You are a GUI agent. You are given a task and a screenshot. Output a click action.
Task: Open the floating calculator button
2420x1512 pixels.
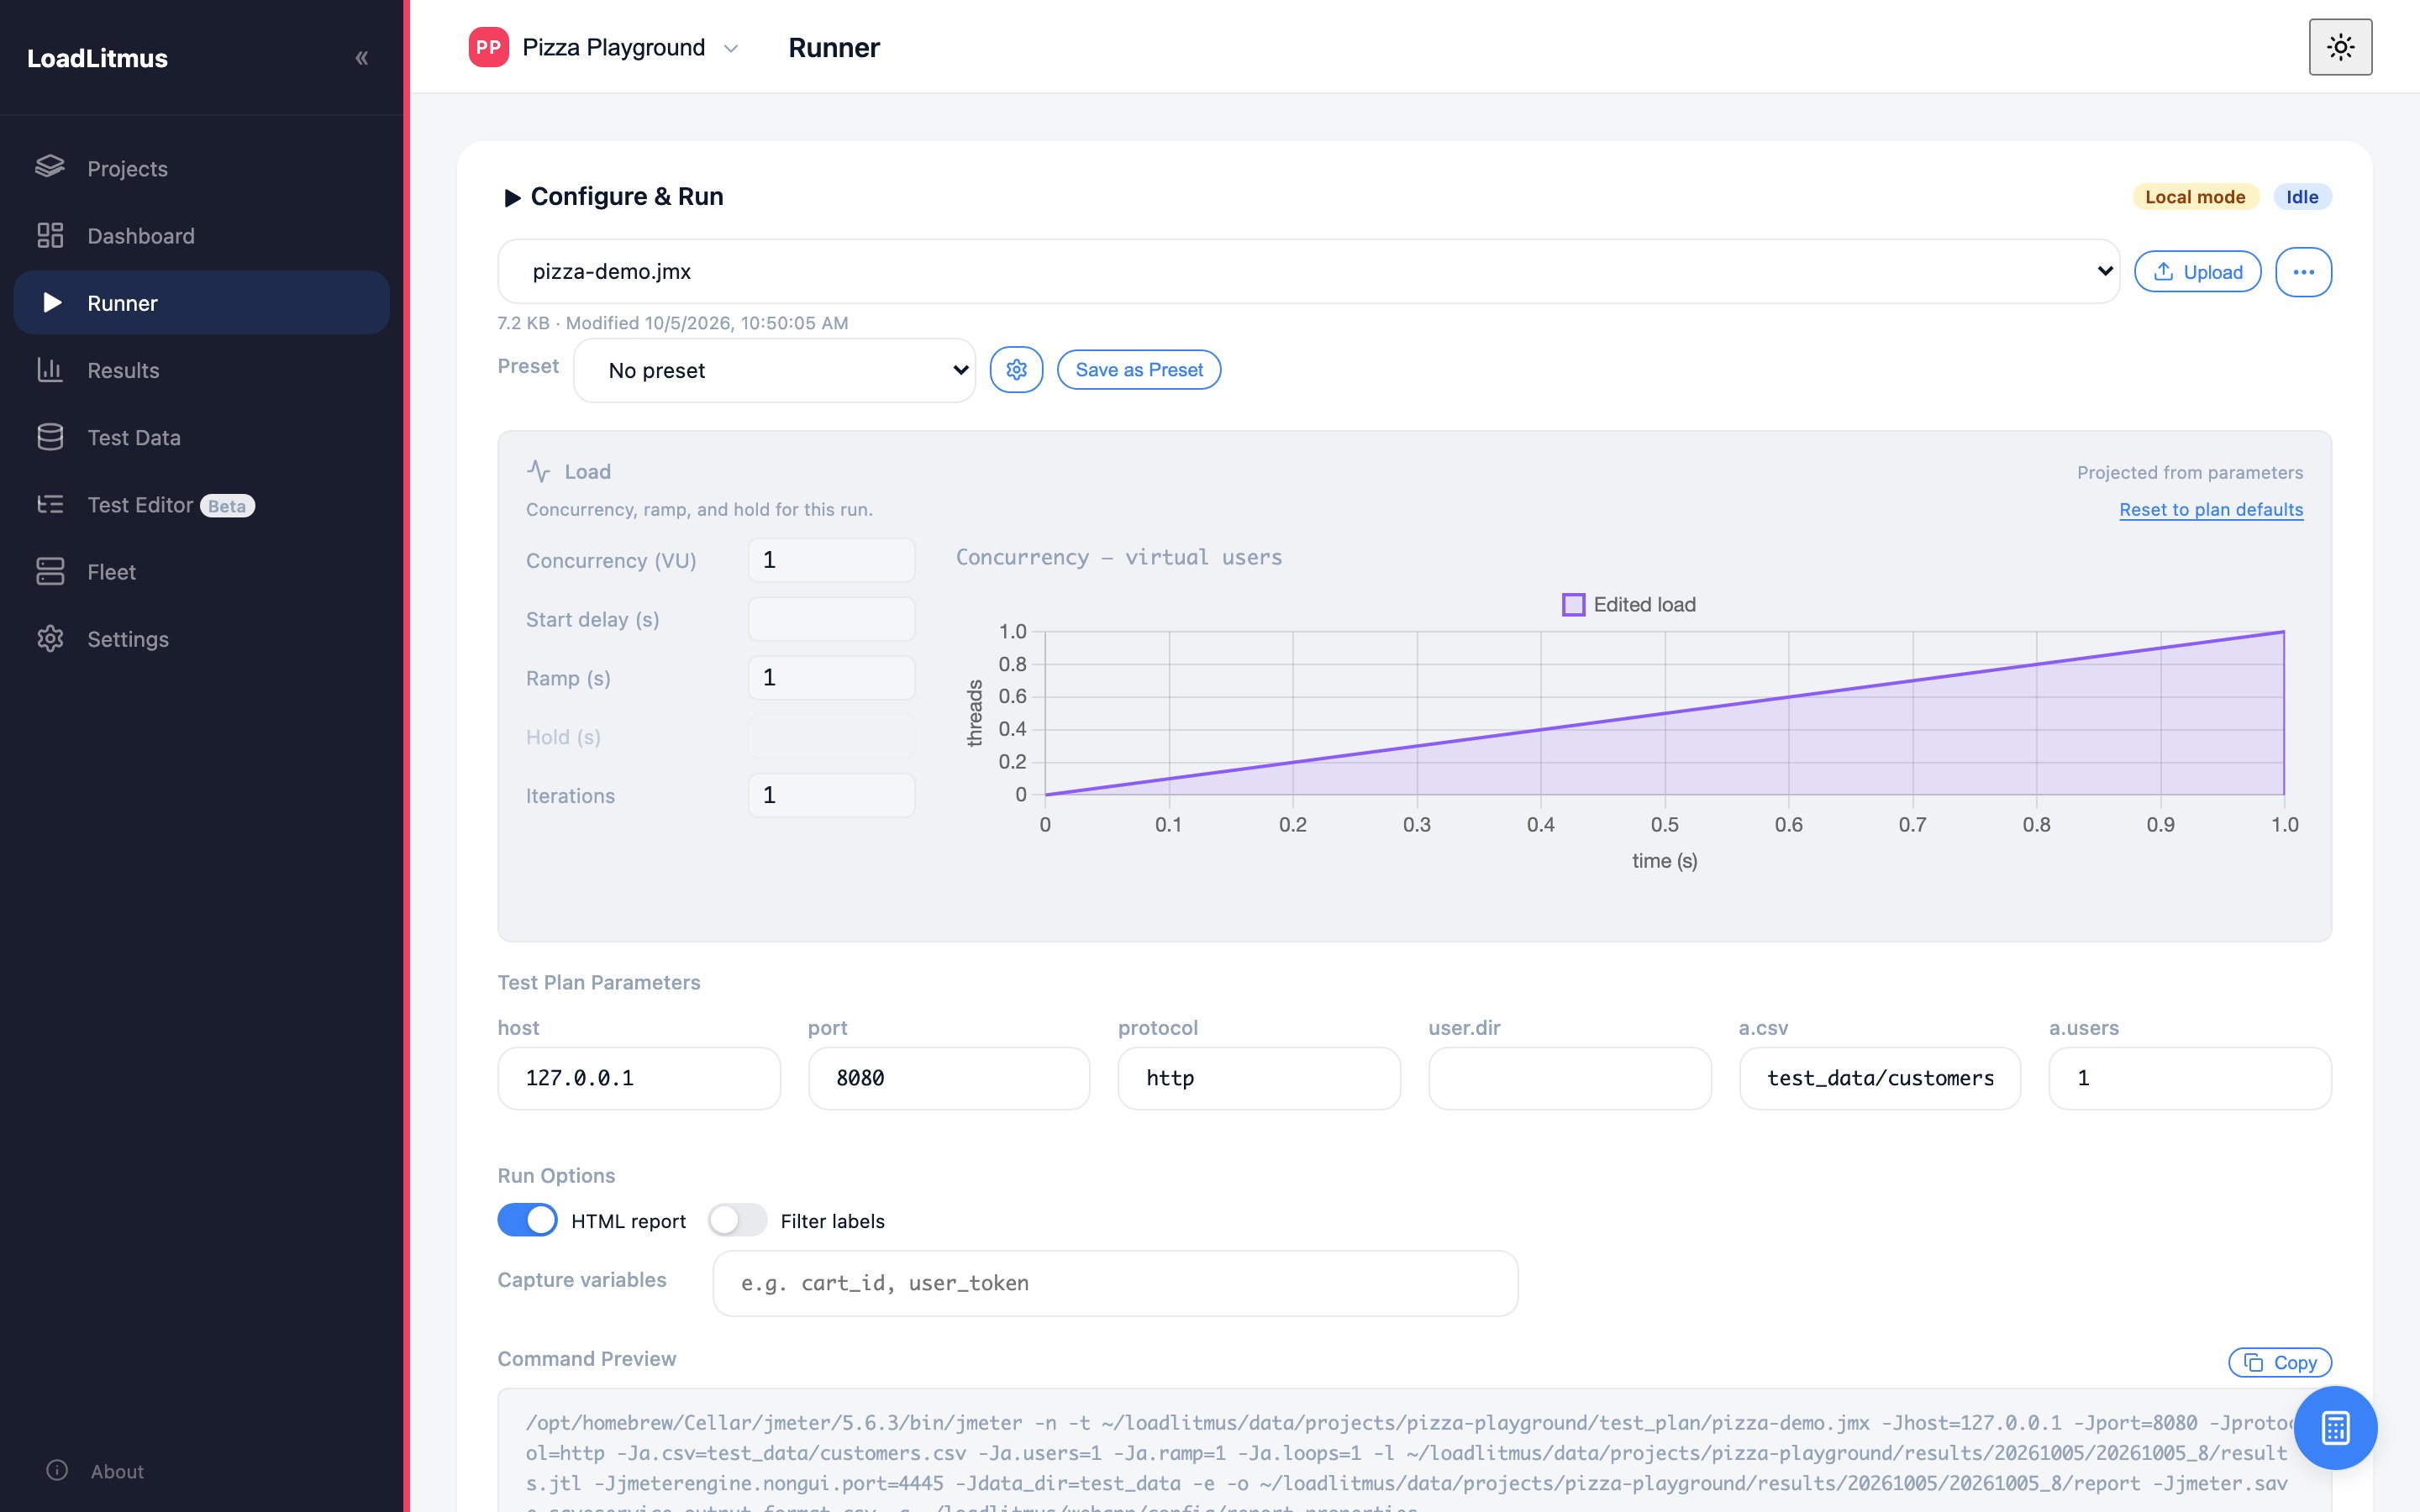point(2335,1427)
